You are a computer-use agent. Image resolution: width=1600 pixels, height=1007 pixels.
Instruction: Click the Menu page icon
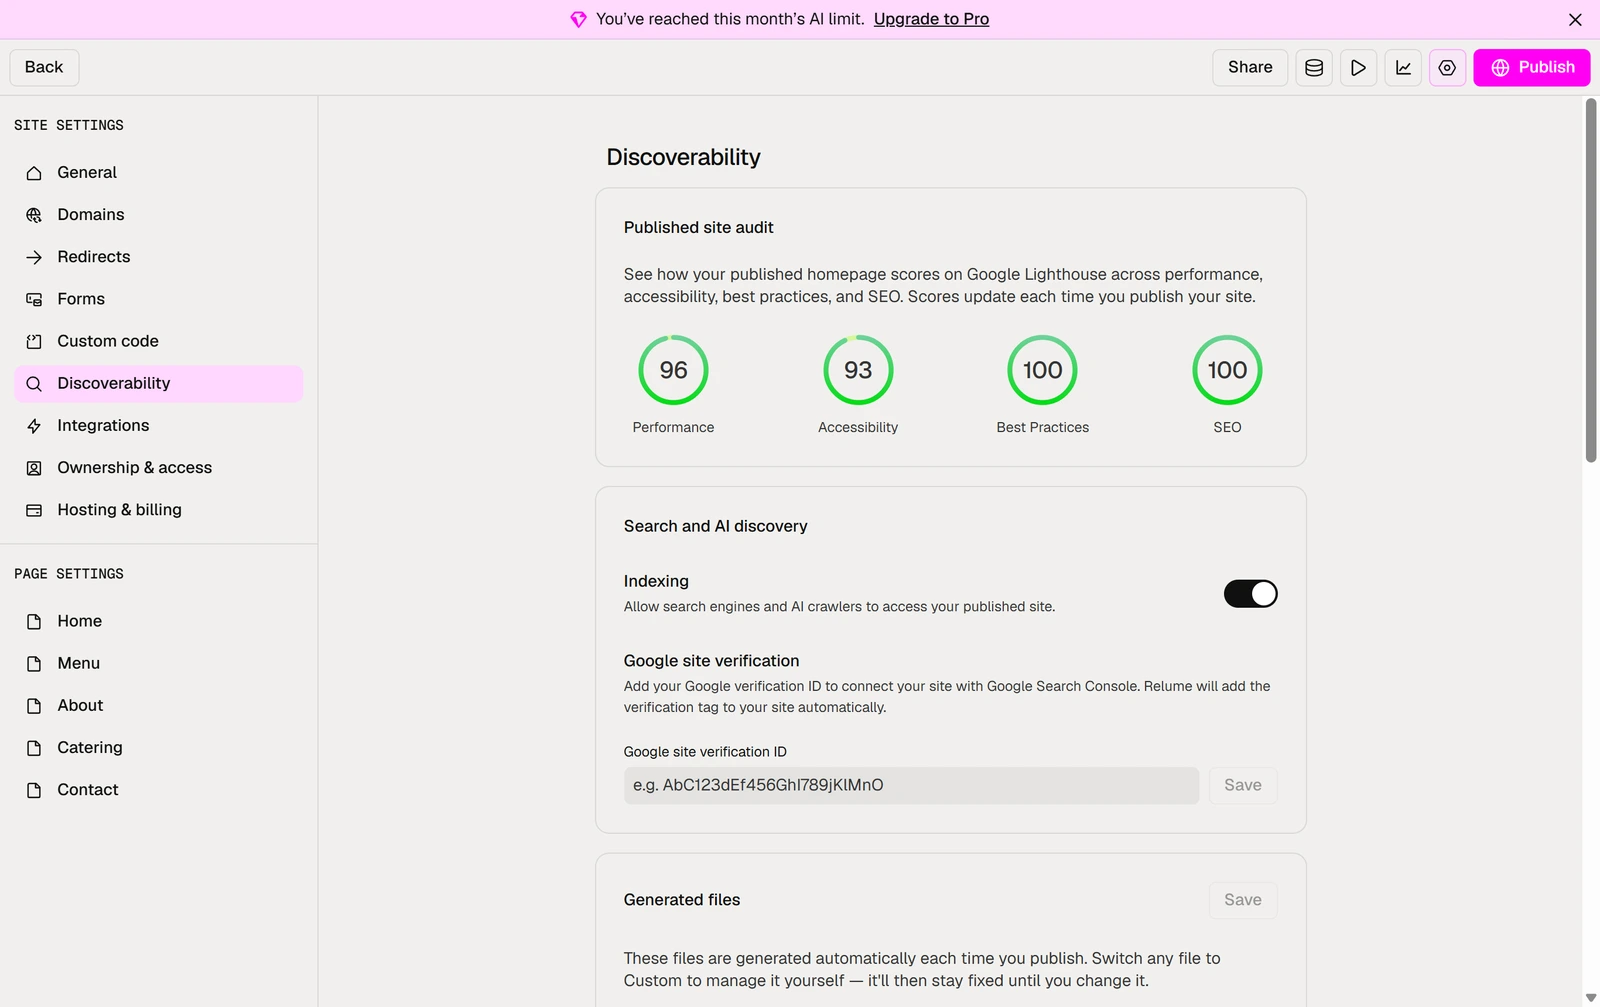click(x=34, y=664)
